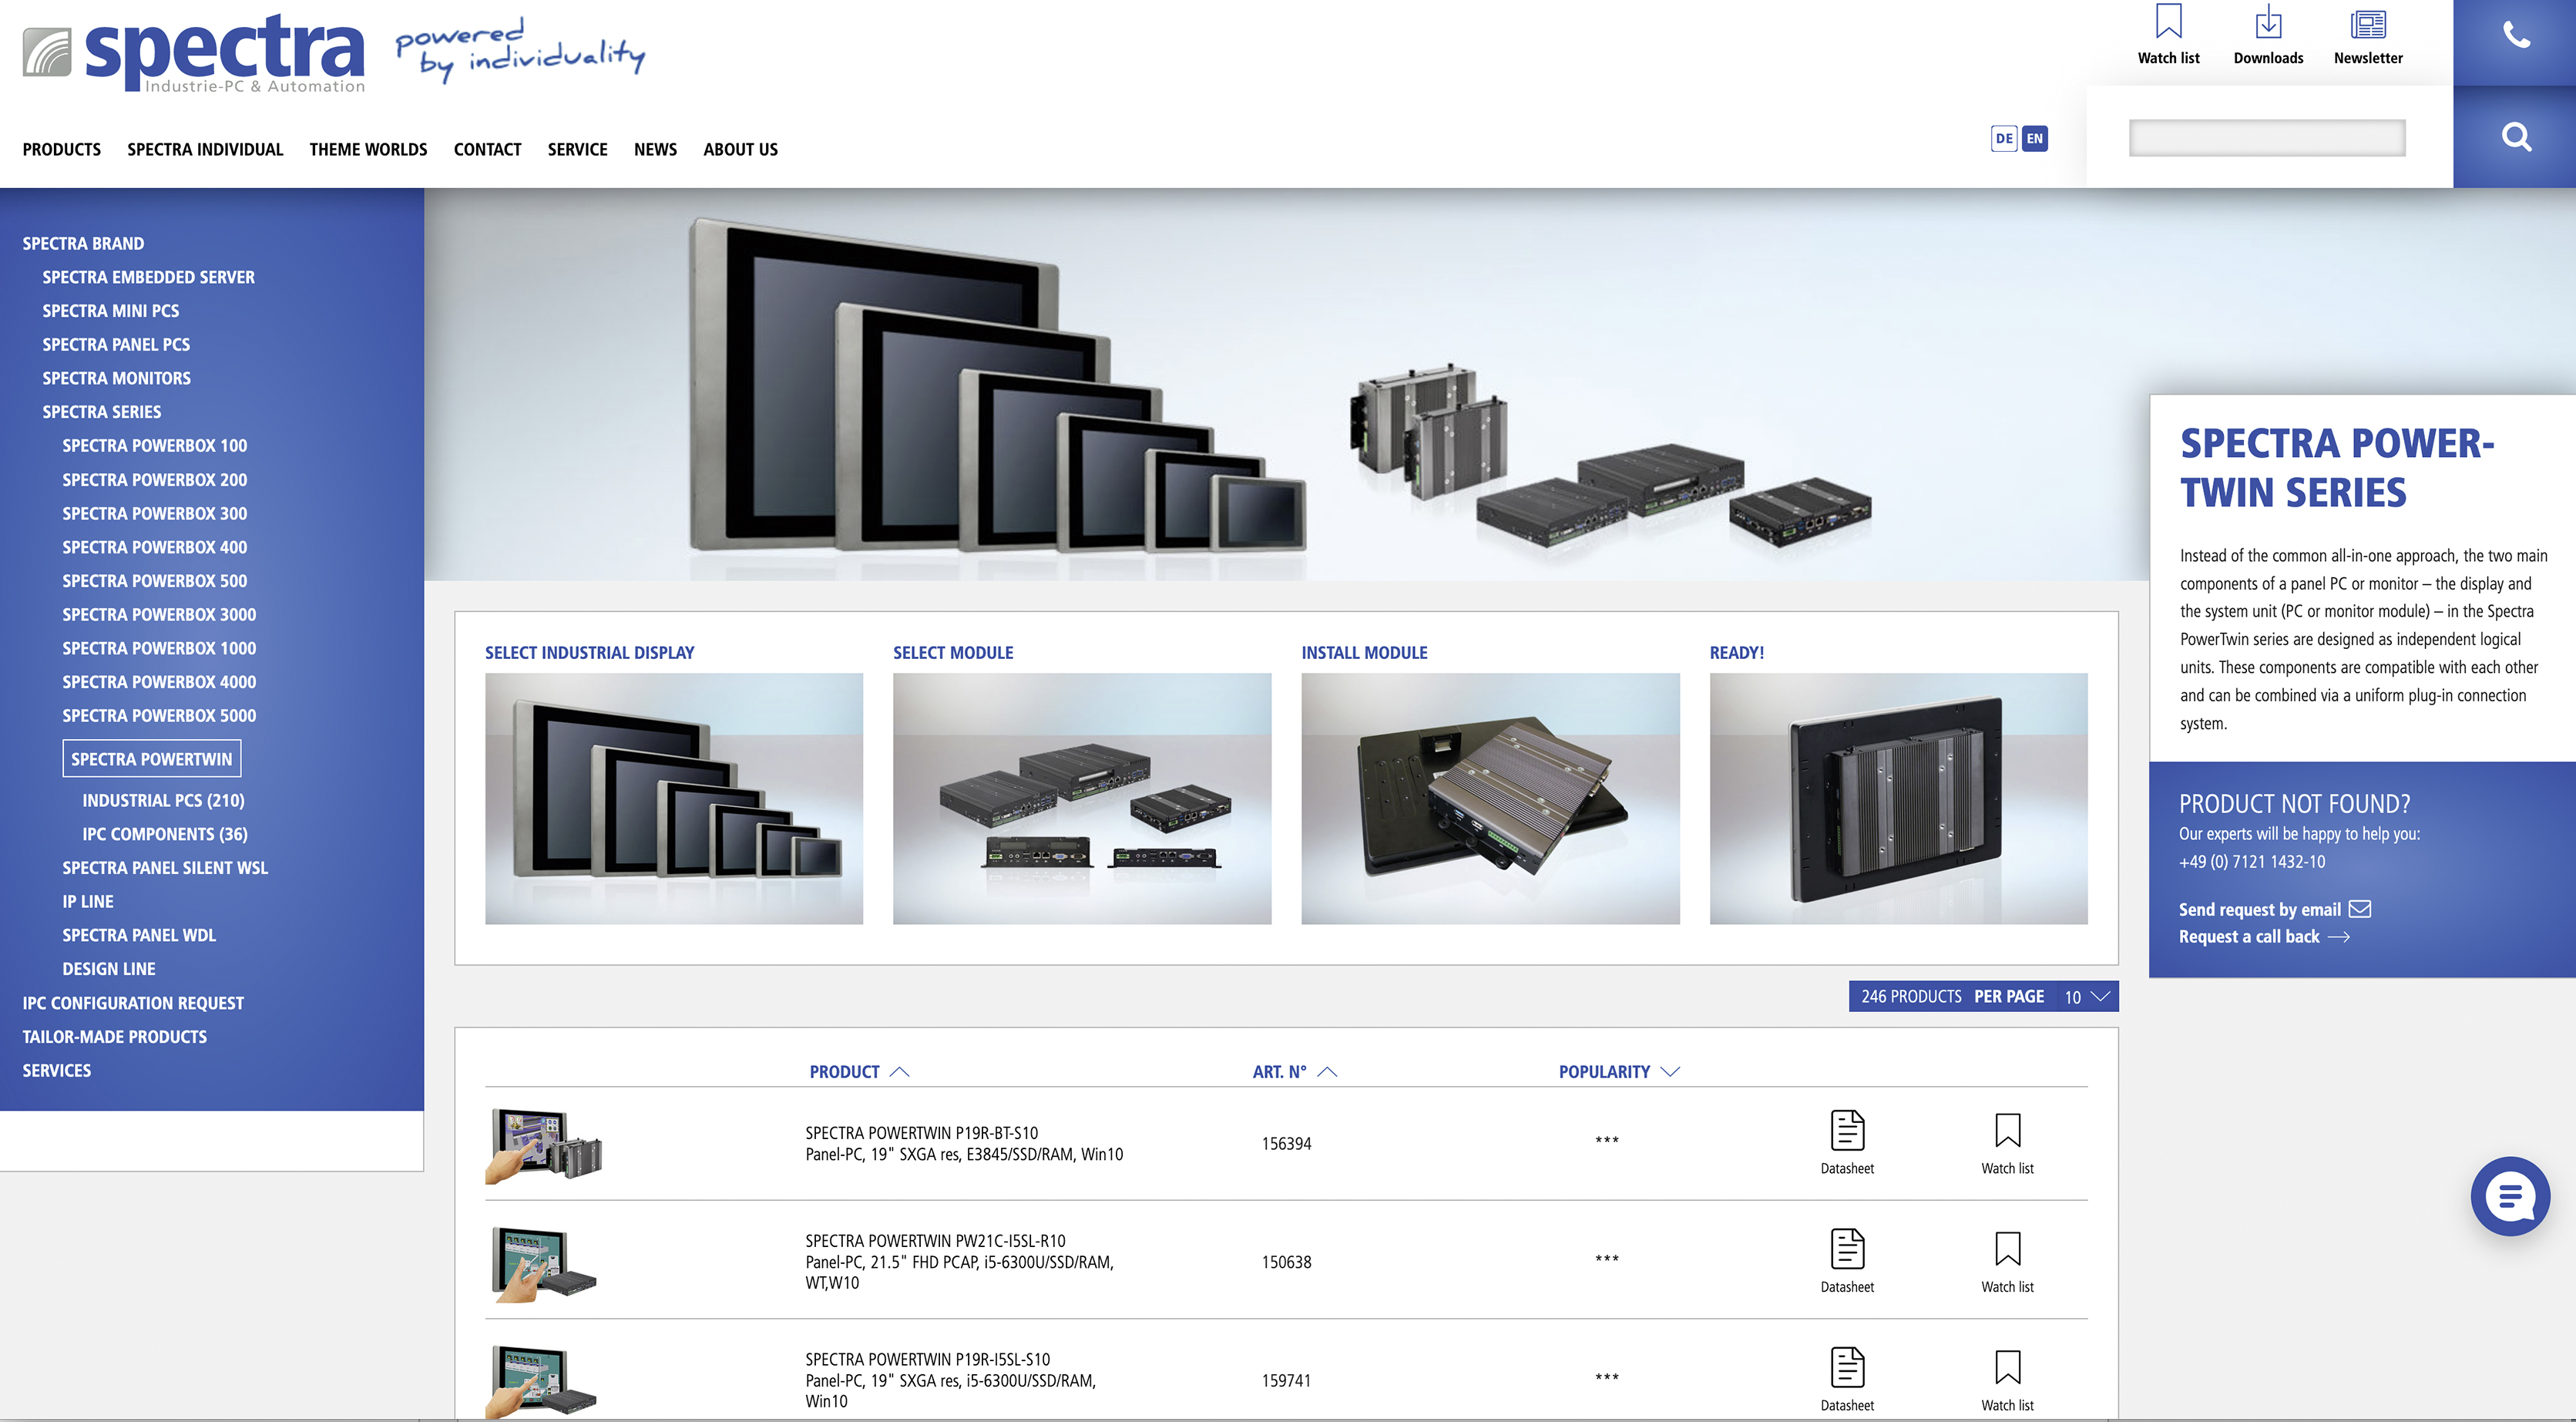Open SERVICES sidebar link
Viewport: 2576px width, 1422px height.
point(57,1071)
